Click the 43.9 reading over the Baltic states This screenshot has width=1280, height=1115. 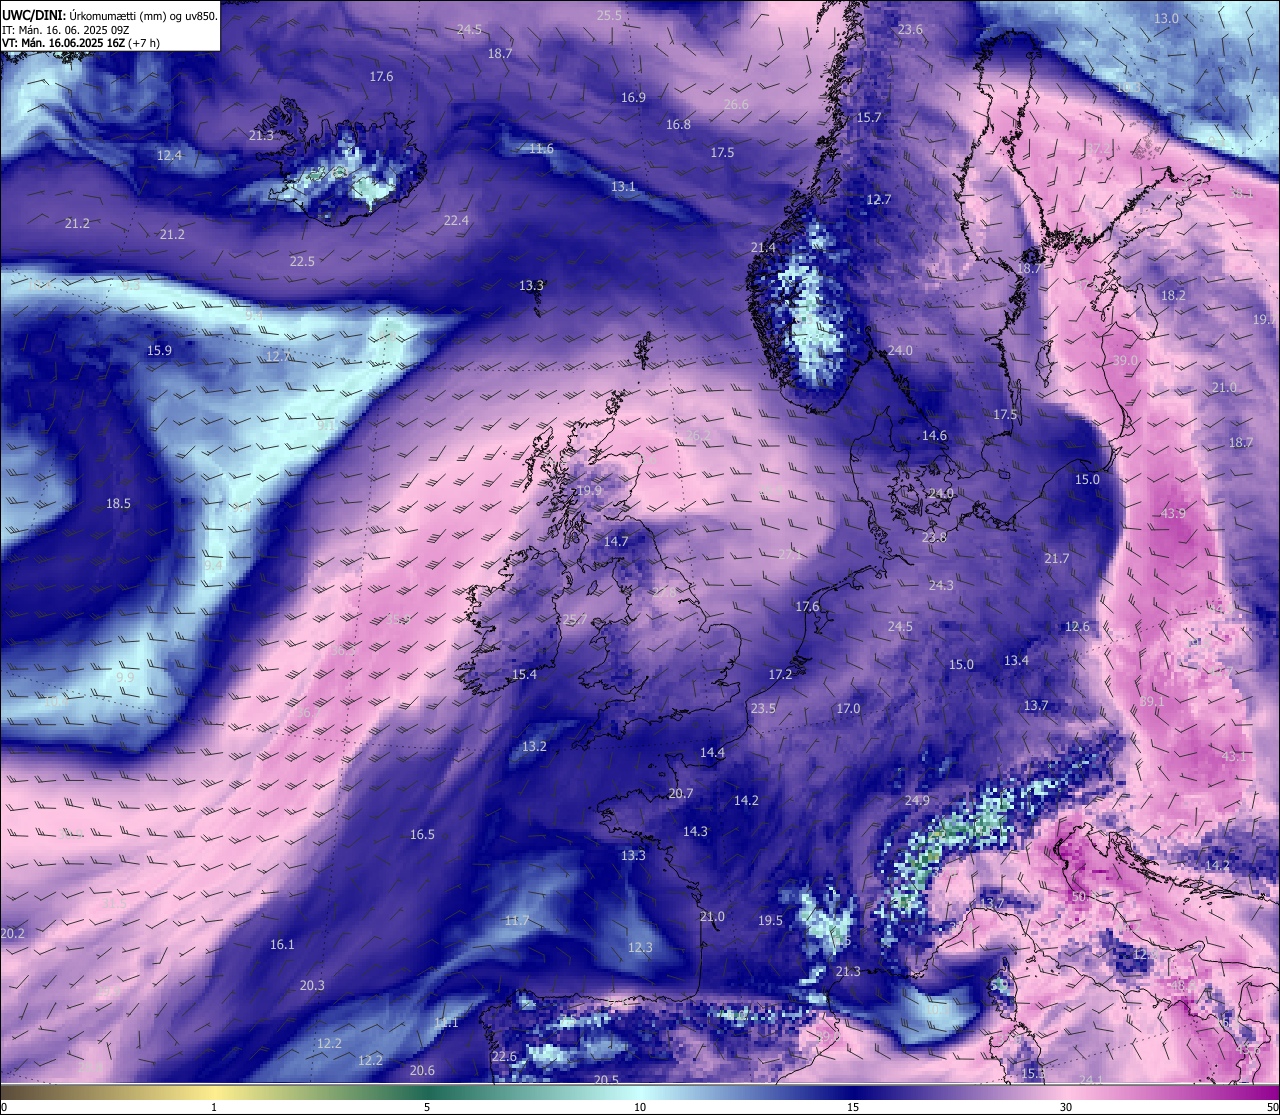point(1173,513)
